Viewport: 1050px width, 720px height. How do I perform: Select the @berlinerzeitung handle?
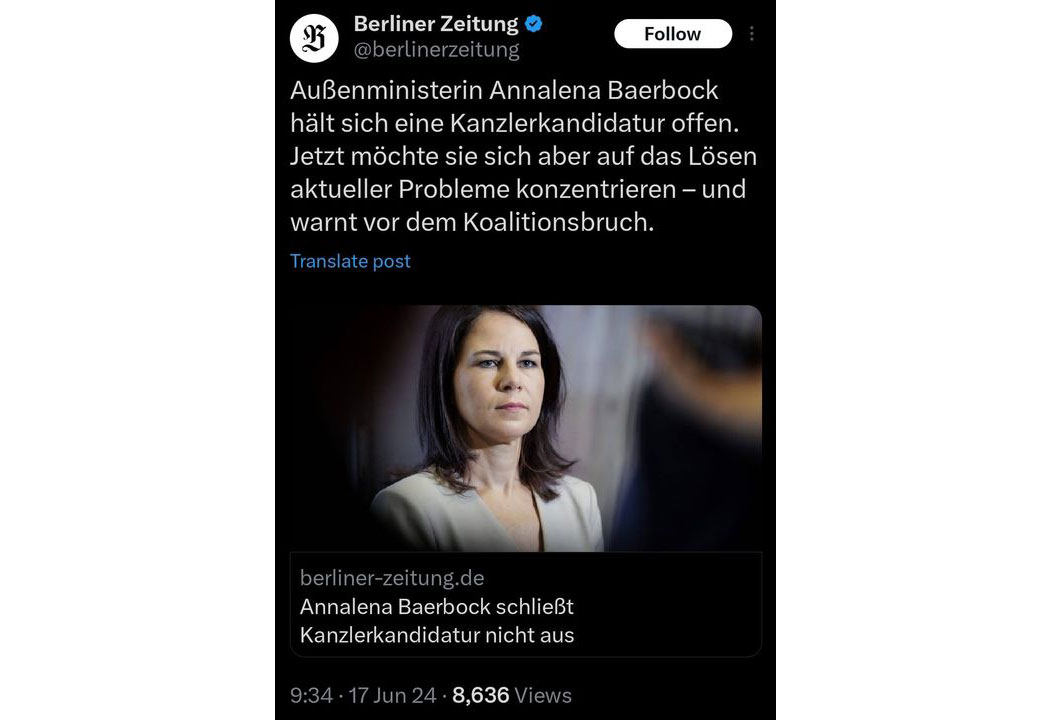tap(437, 50)
